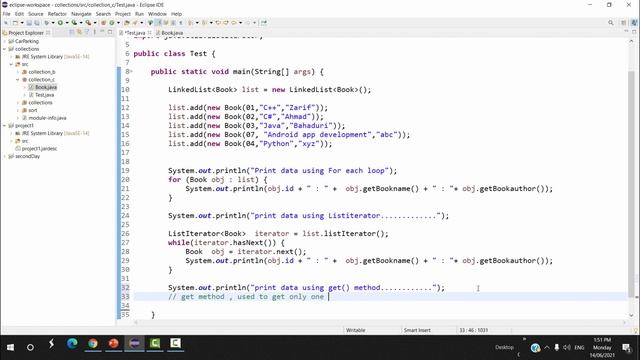Open the New Java Class dropdown arrow

tap(118, 23)
